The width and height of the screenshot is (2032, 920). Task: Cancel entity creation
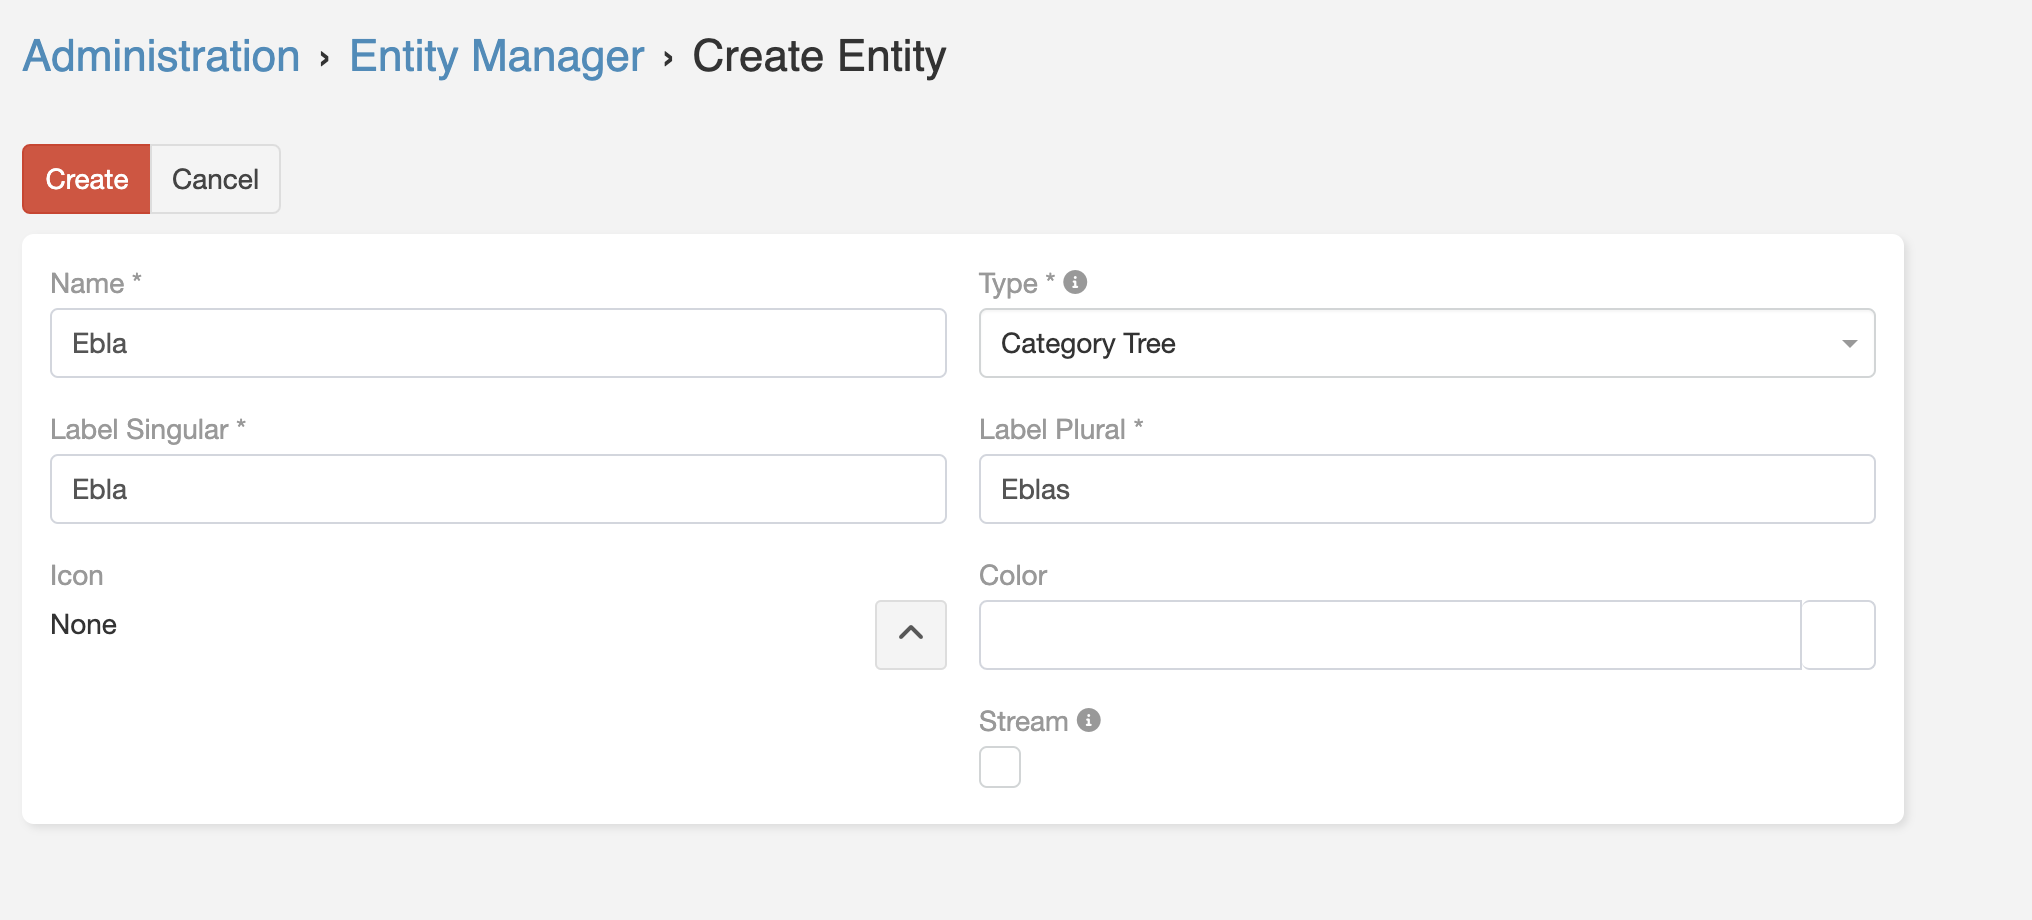(214, 179)
